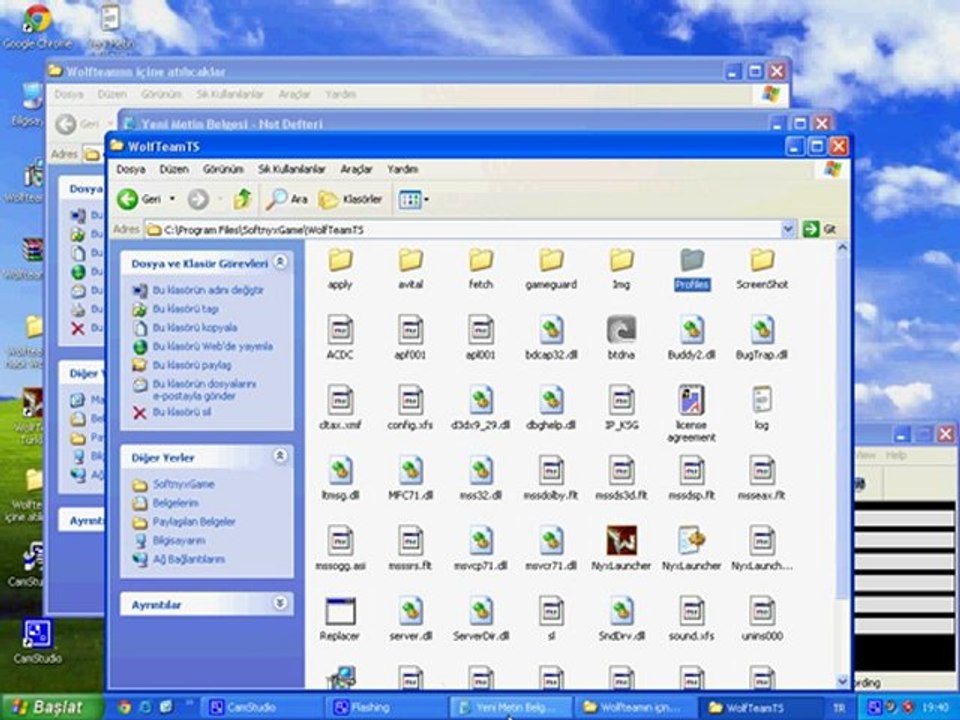
Task: Open the Yardım menu in WolfTeamTS
Action: 402,169
